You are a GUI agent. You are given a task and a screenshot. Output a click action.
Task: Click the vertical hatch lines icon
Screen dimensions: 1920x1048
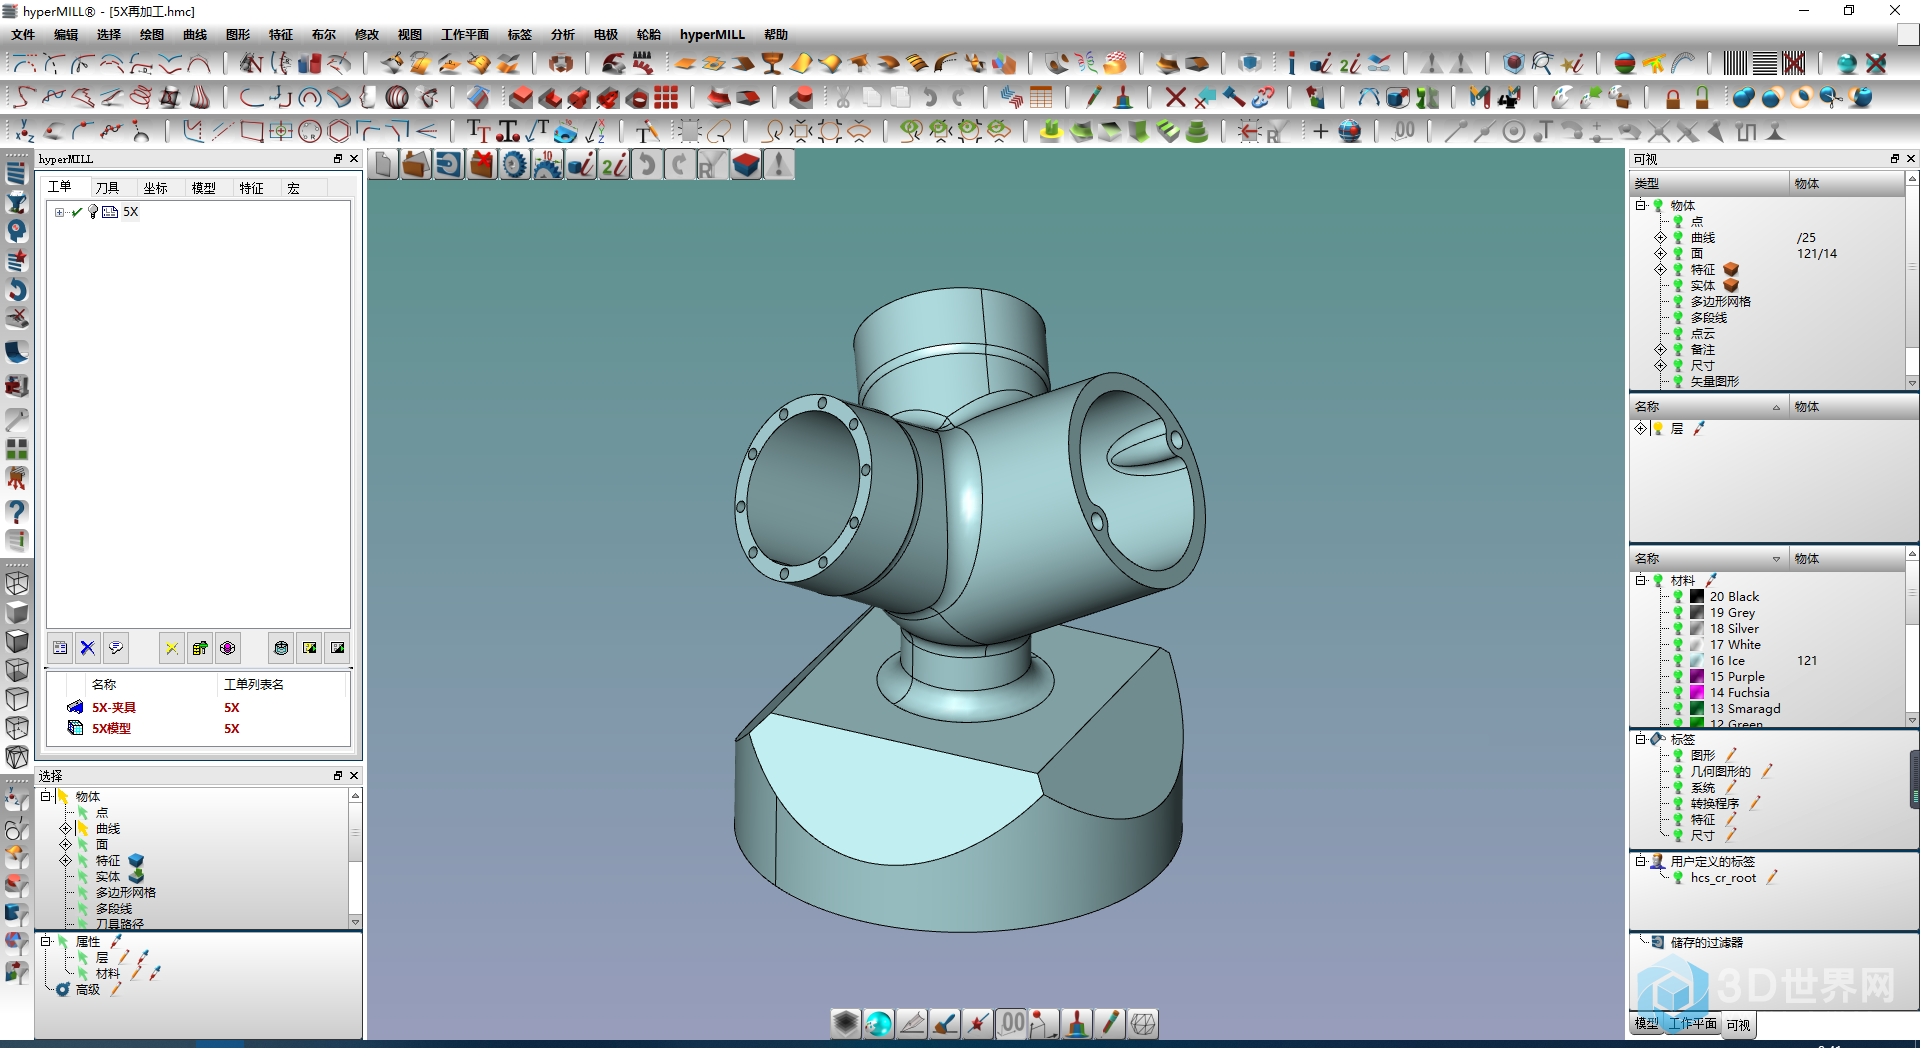click(x=1735, y=63)
